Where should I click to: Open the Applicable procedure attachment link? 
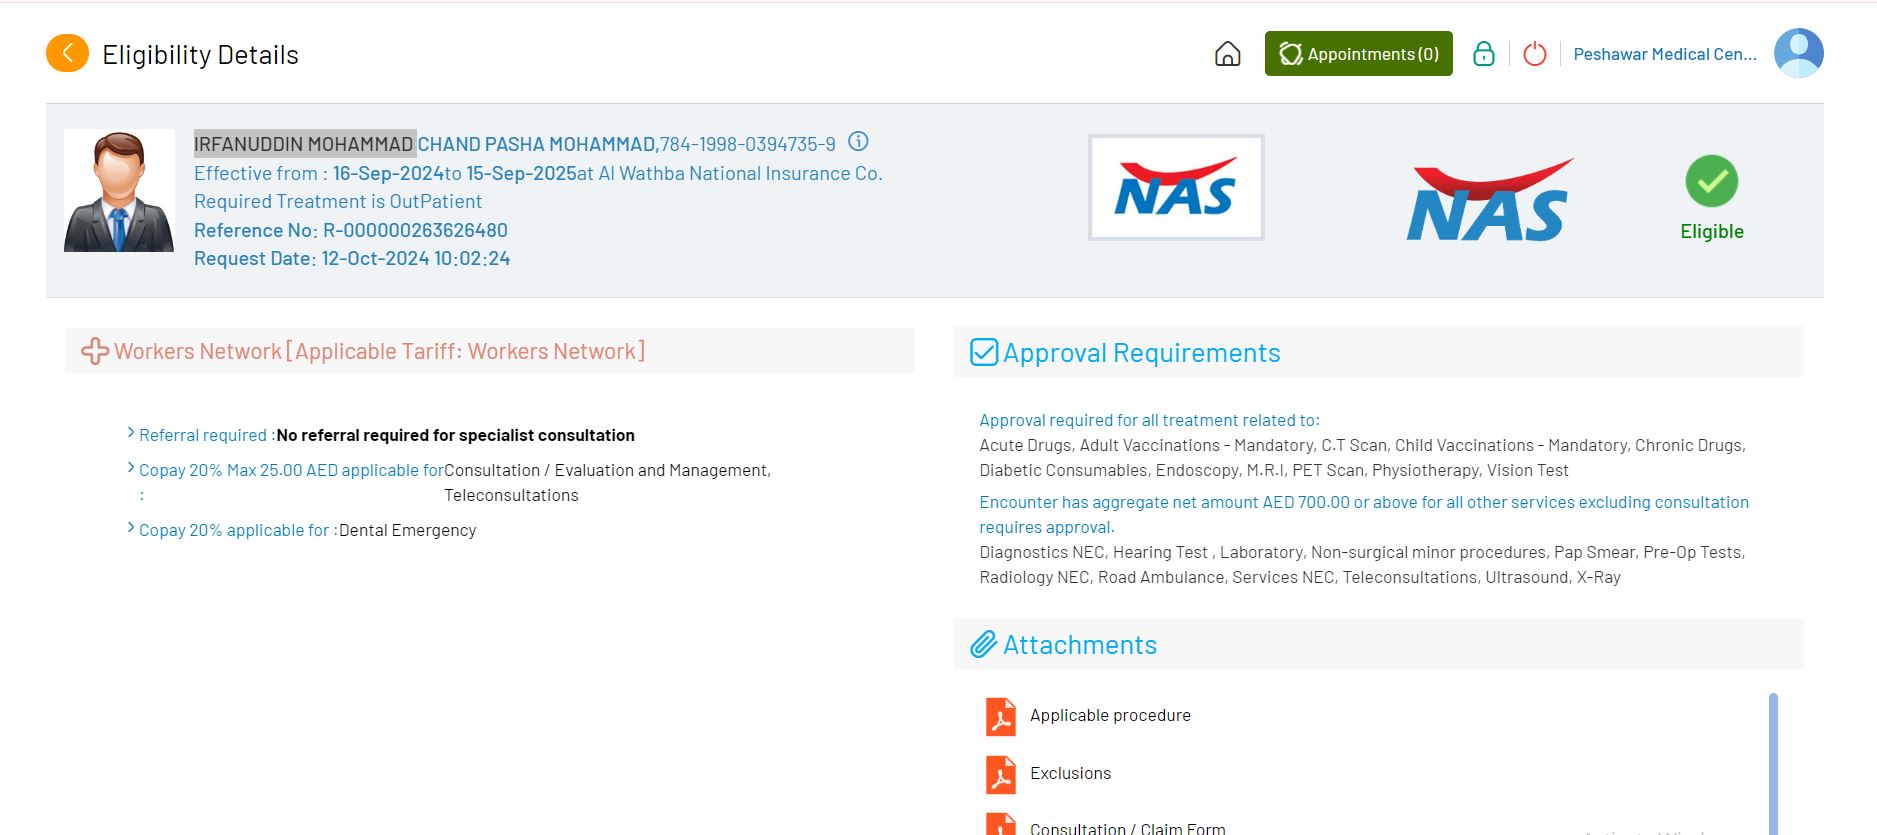[1110, 716]
